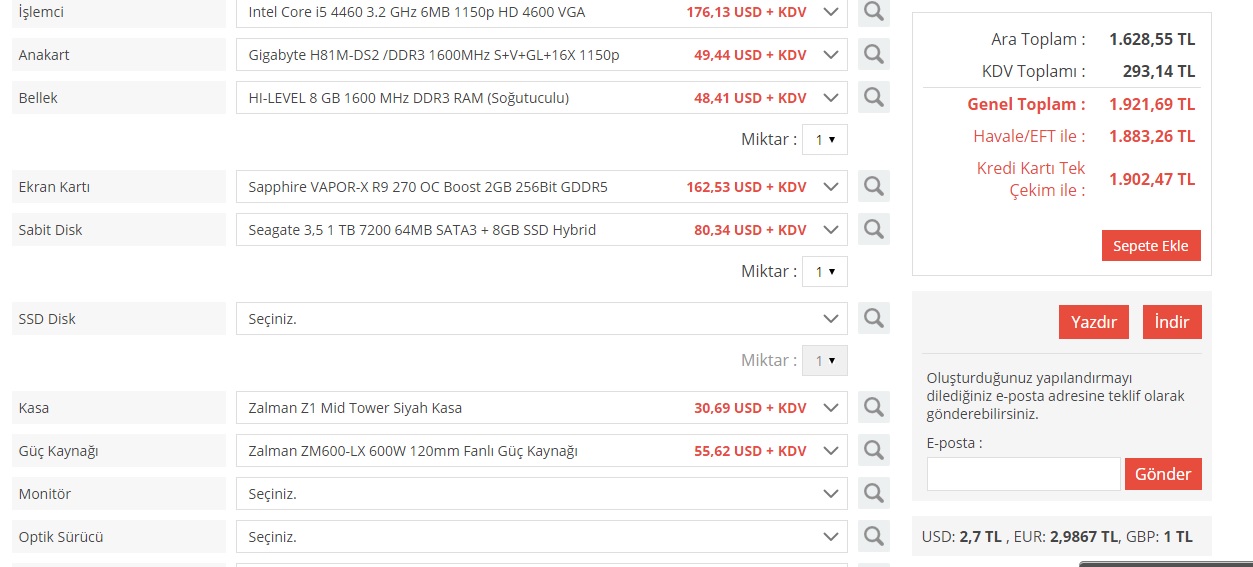Click the Optik Sürücü search icon

pos(873,536)
